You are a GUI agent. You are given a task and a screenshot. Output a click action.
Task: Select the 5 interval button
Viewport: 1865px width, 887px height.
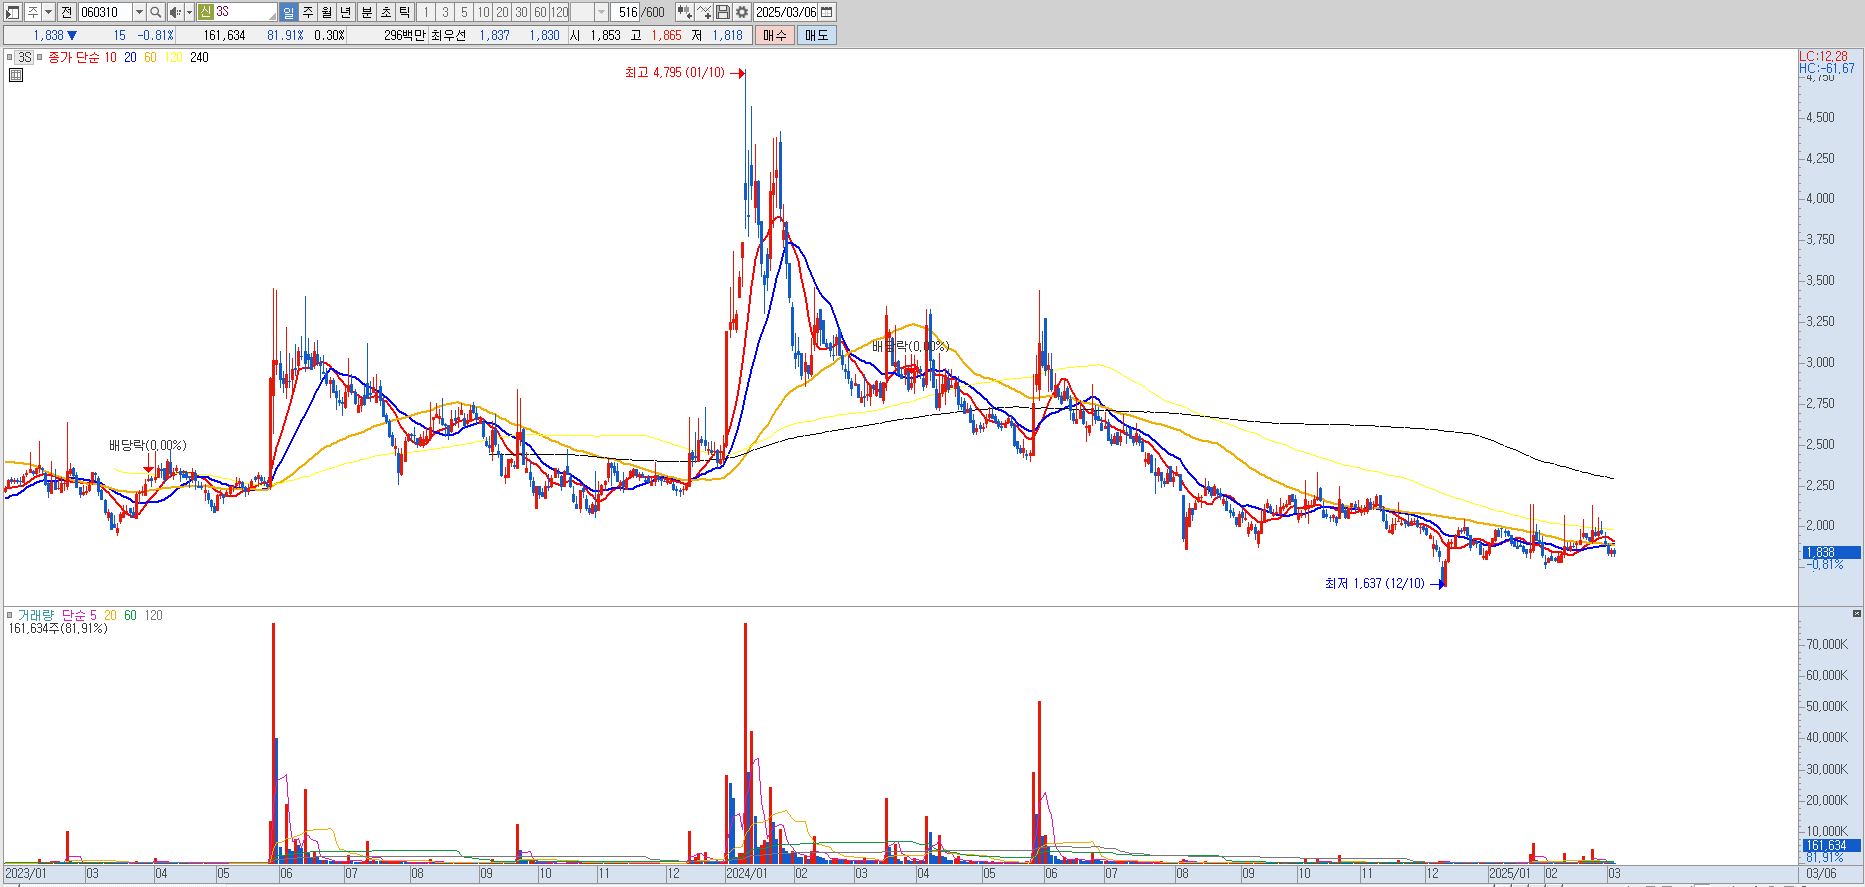pos(464,12)
